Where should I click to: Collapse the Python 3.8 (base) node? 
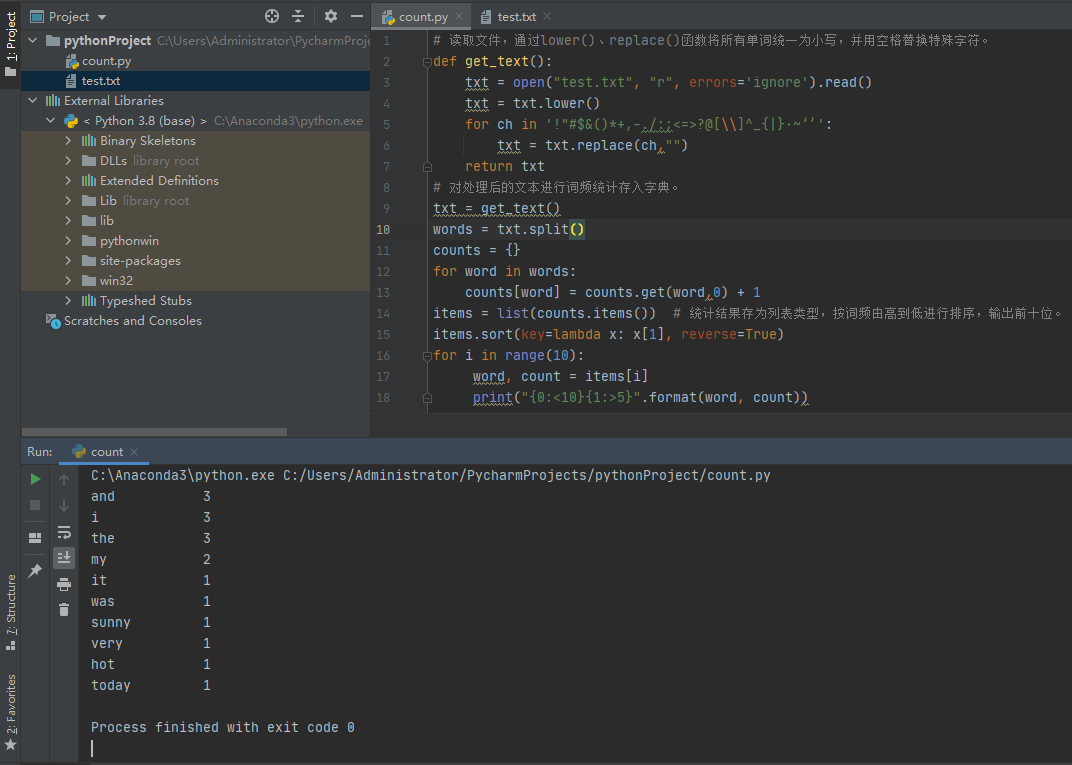51,121
